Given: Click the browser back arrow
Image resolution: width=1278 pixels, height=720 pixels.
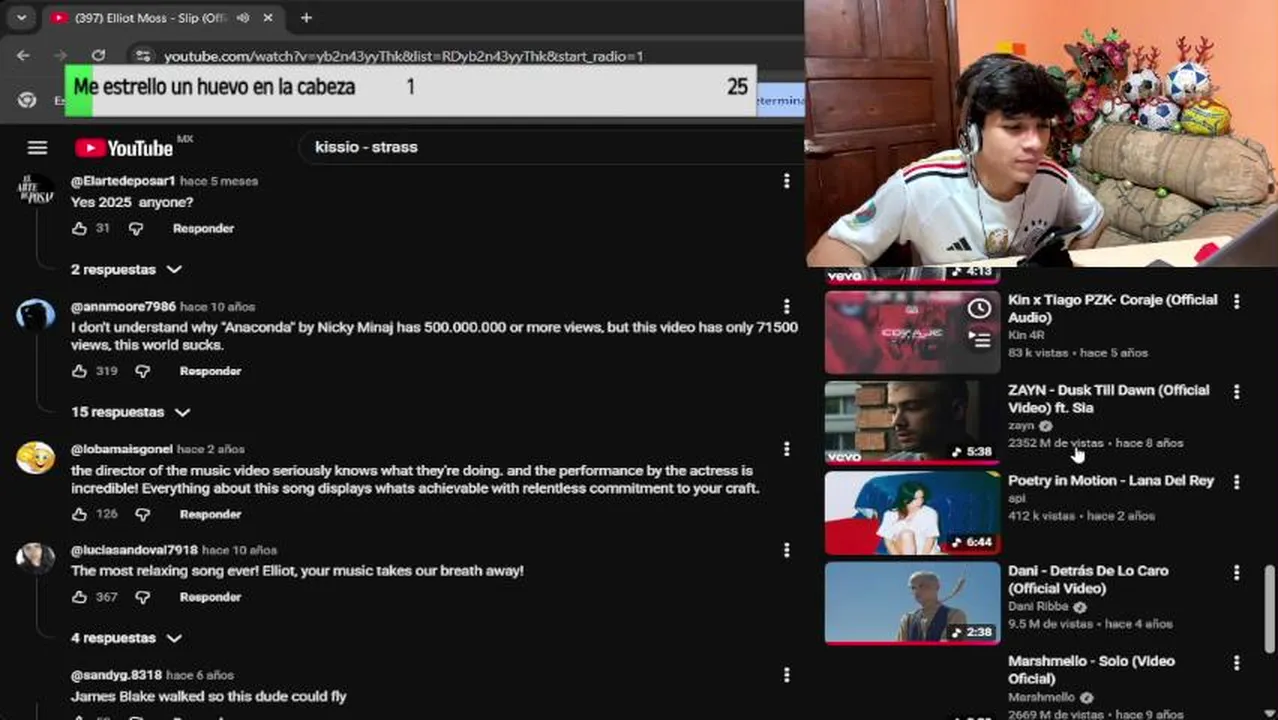Looking at the screenshot, I should point(23,56).
